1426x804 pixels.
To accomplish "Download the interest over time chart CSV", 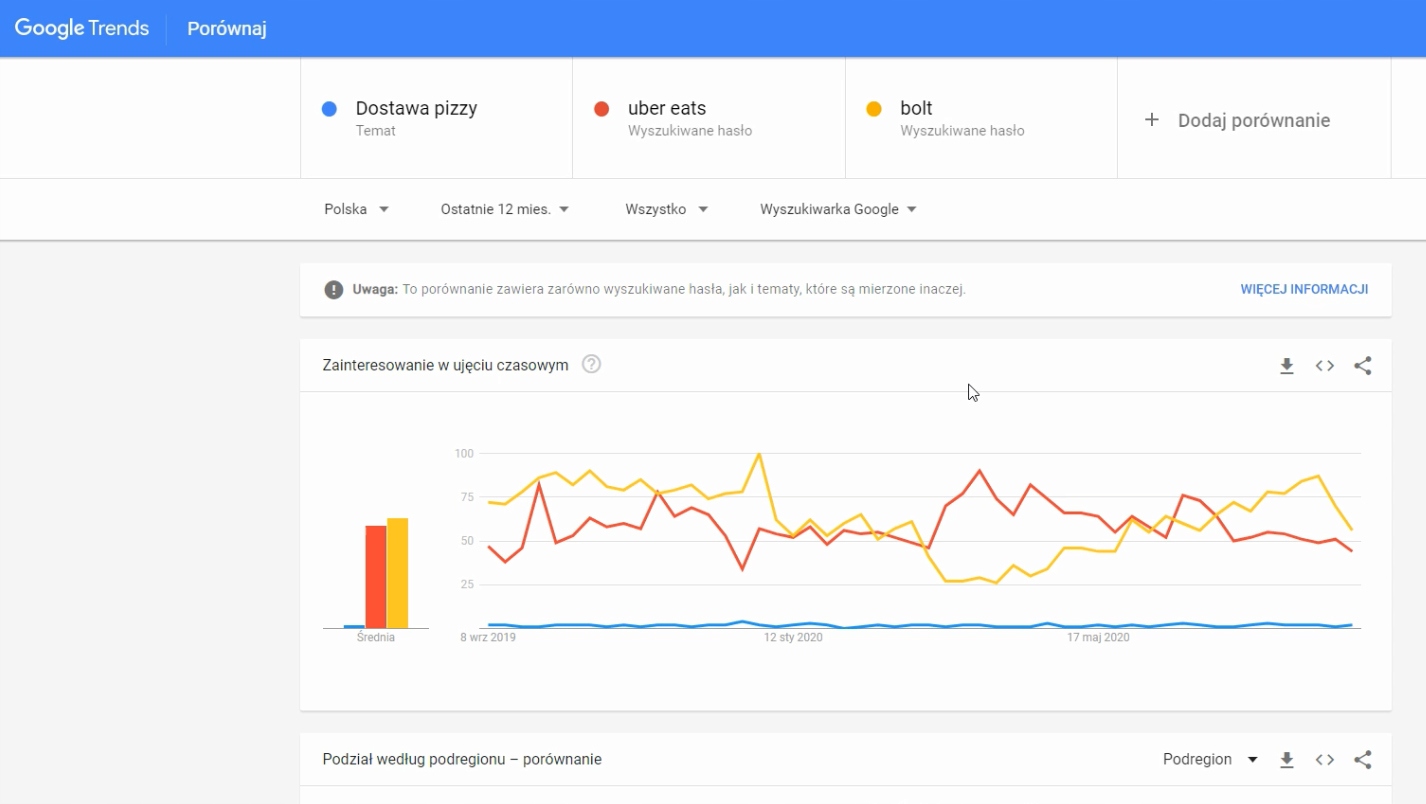I will pyautogui.click(x=1287, y=366).
